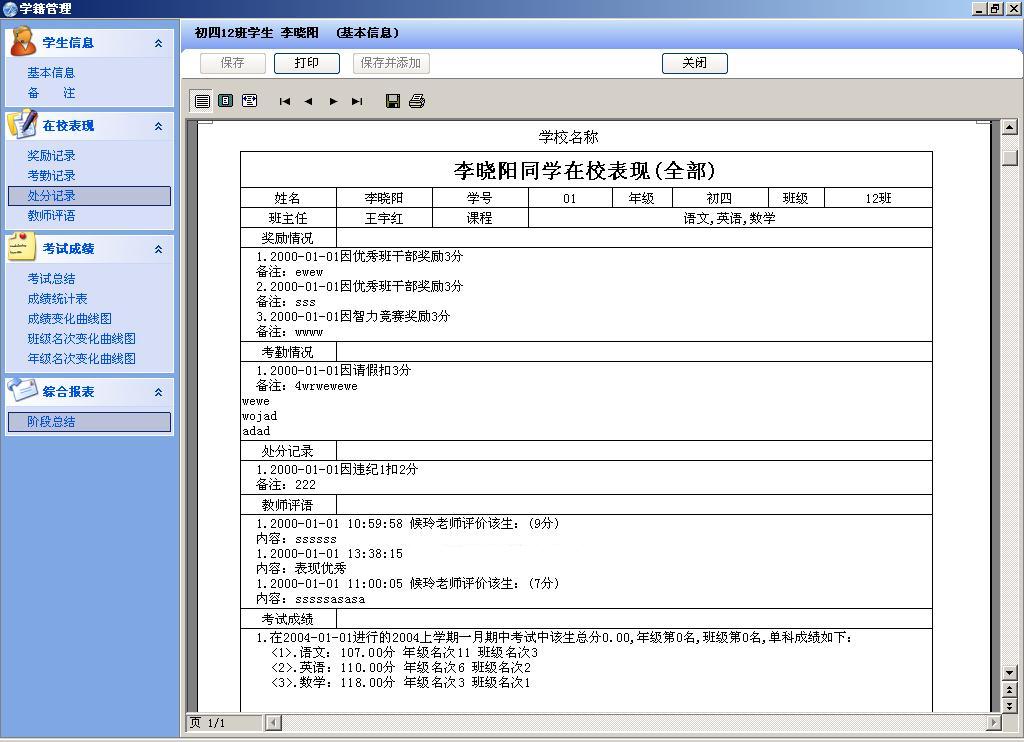
Task: Click the floppy disk save report icon
Action: click(392, 101)
